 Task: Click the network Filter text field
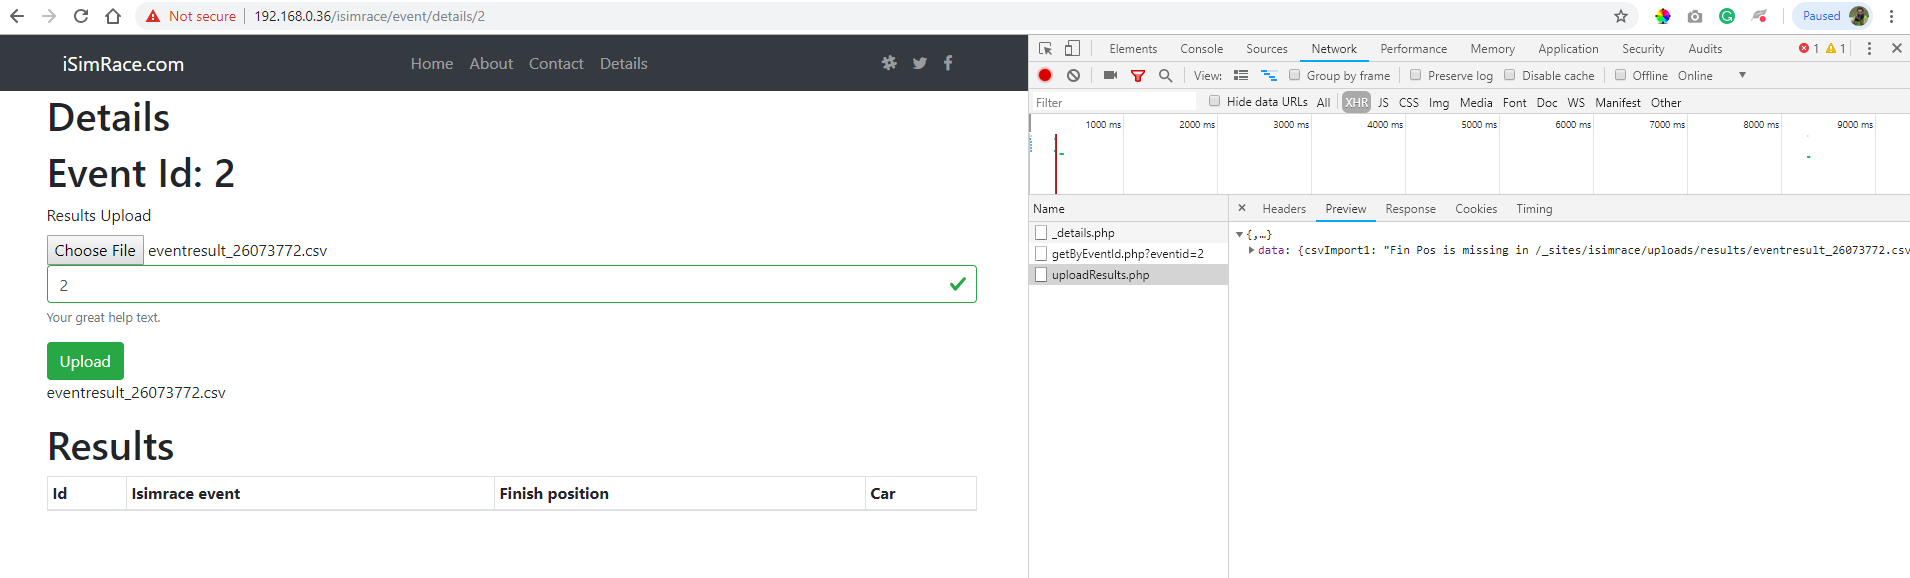tap(1112, 102)
